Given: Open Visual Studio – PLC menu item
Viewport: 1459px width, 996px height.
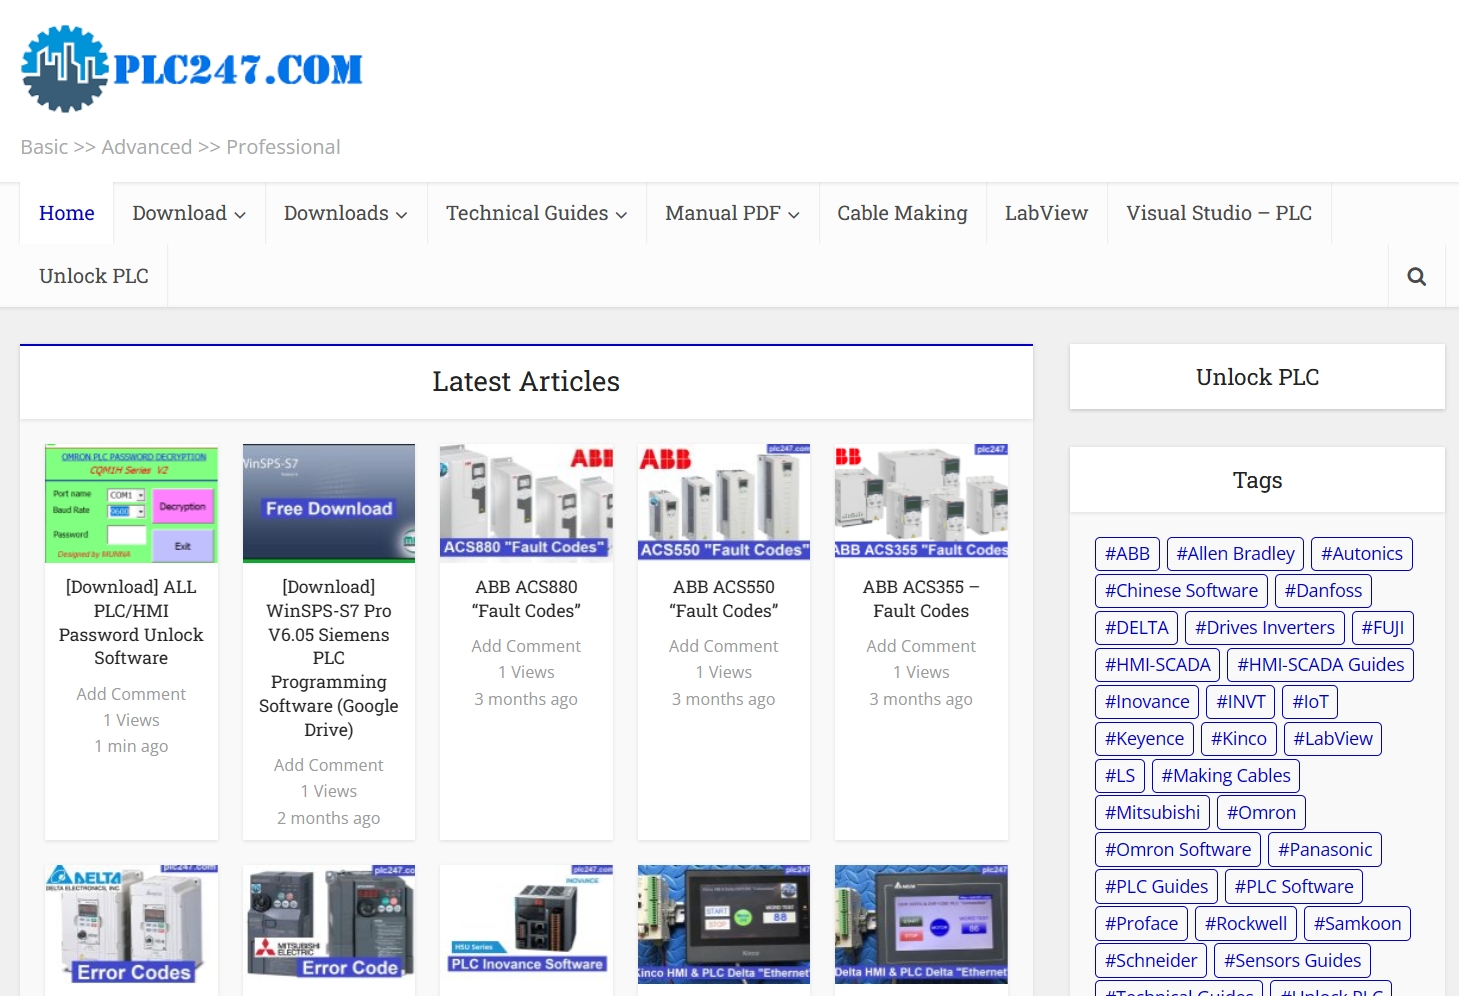Looking at the screenshot, I should tap(1219, 213).
